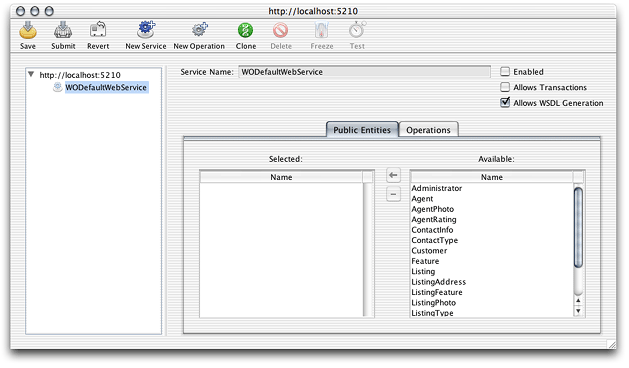The image size is (629, 368).
Task: Select the http://localhost:5210 root tree item
Action: click(x=80, y=75)
